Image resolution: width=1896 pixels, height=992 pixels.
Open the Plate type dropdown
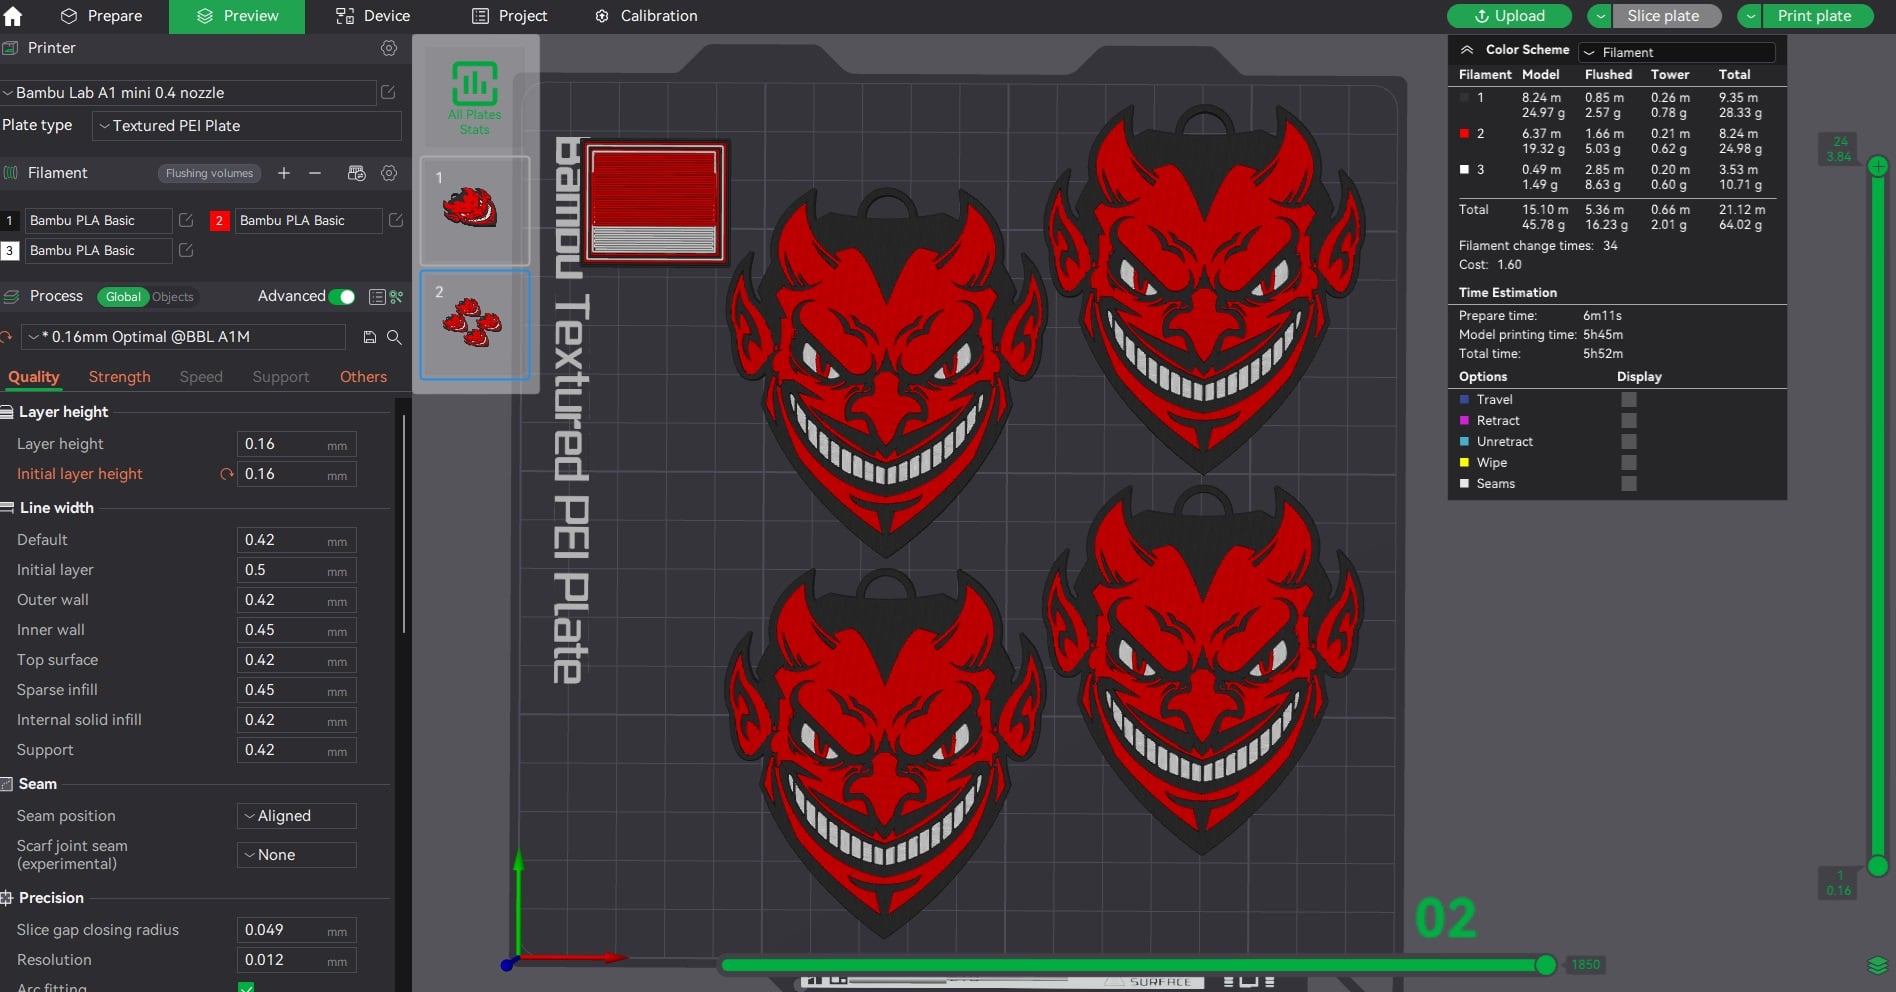[x=247, y=126]
